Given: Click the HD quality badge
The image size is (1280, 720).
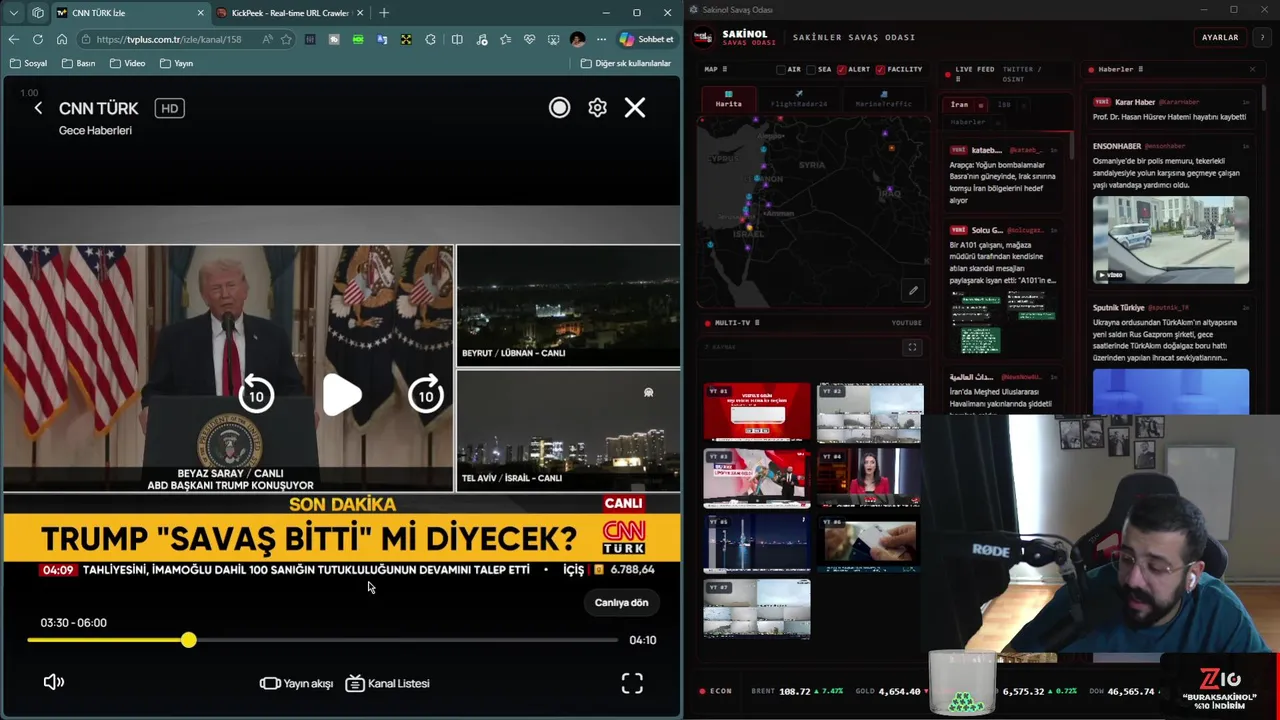Looking at the screenshot, I should tap(169, 108).
